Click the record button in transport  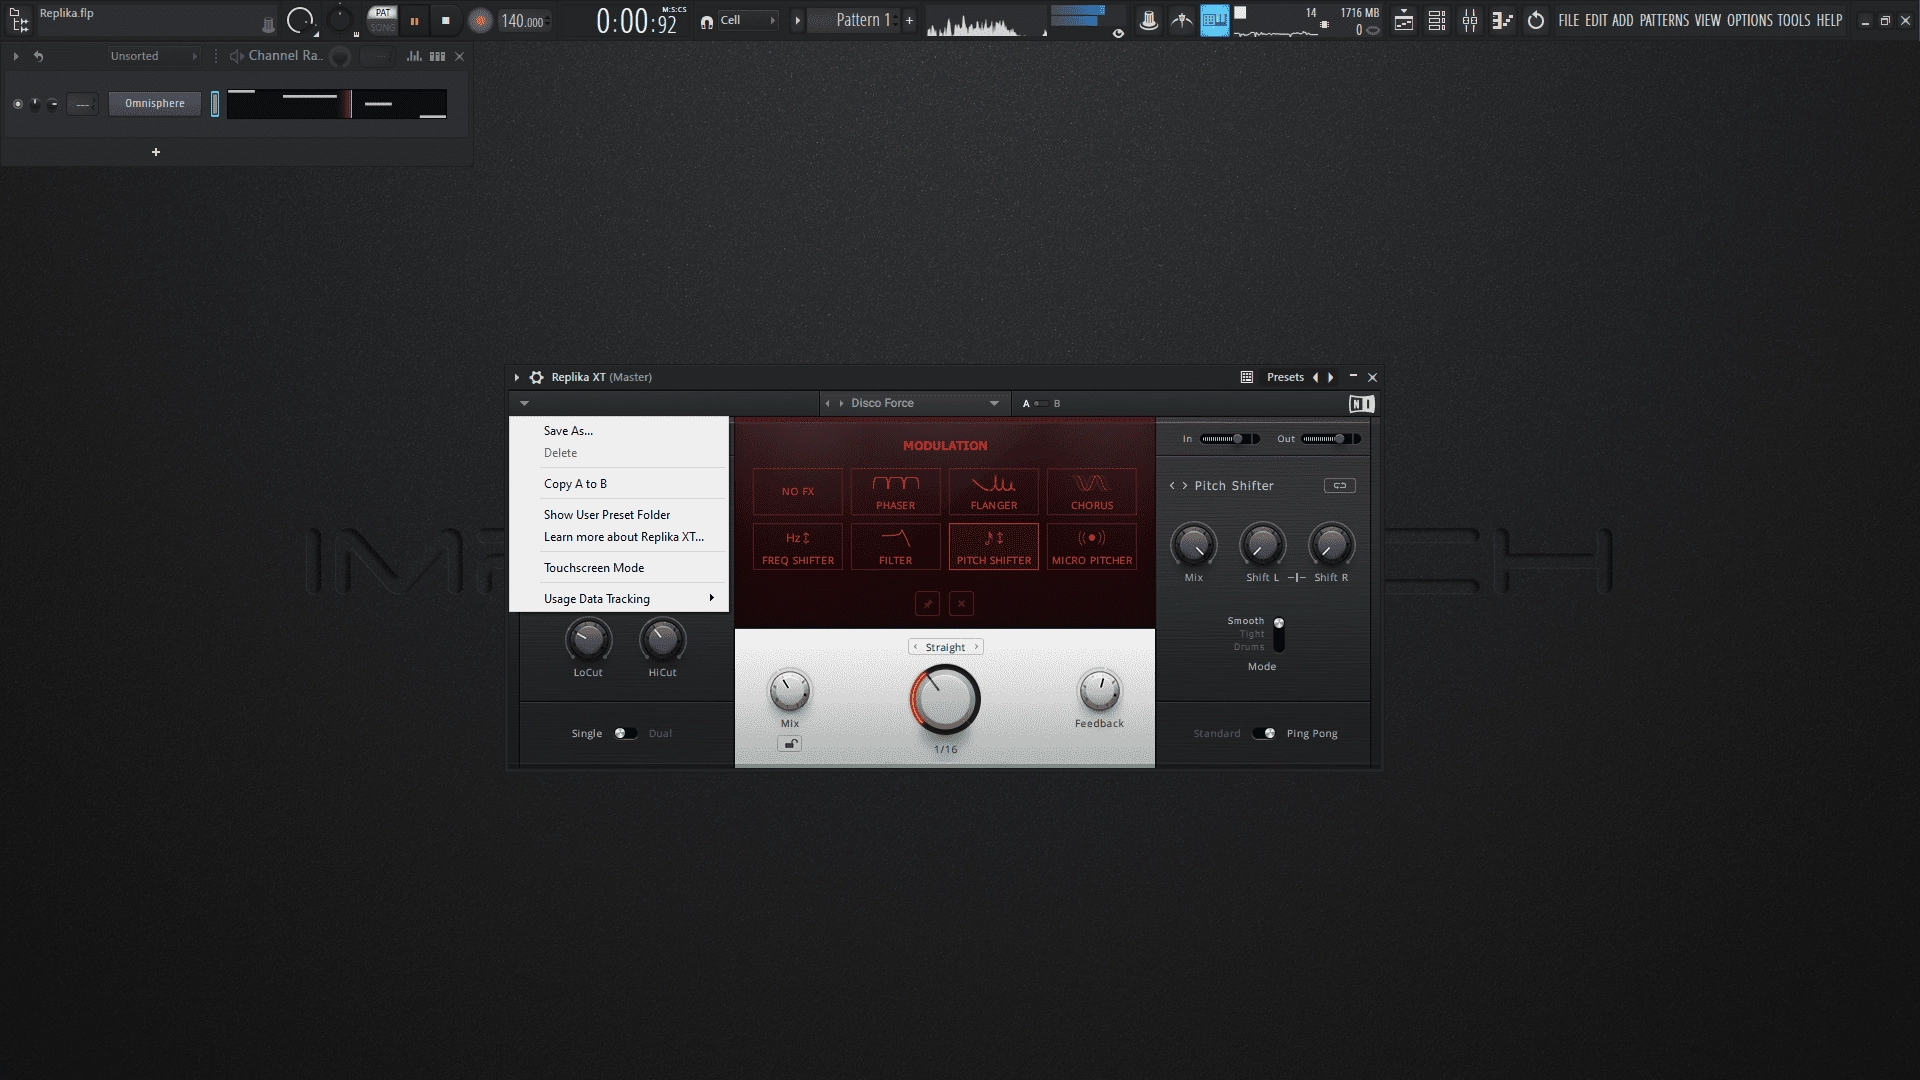pyautogui.click(x=481, y=21)
